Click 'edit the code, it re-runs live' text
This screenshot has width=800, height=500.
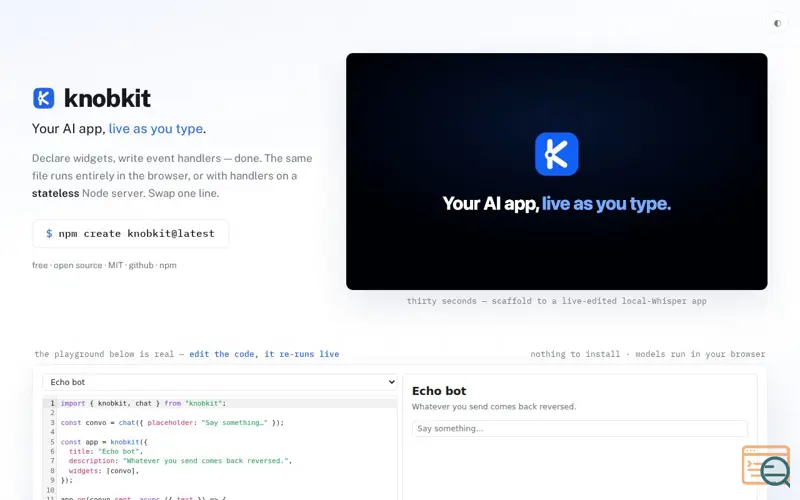pos(264,354)
